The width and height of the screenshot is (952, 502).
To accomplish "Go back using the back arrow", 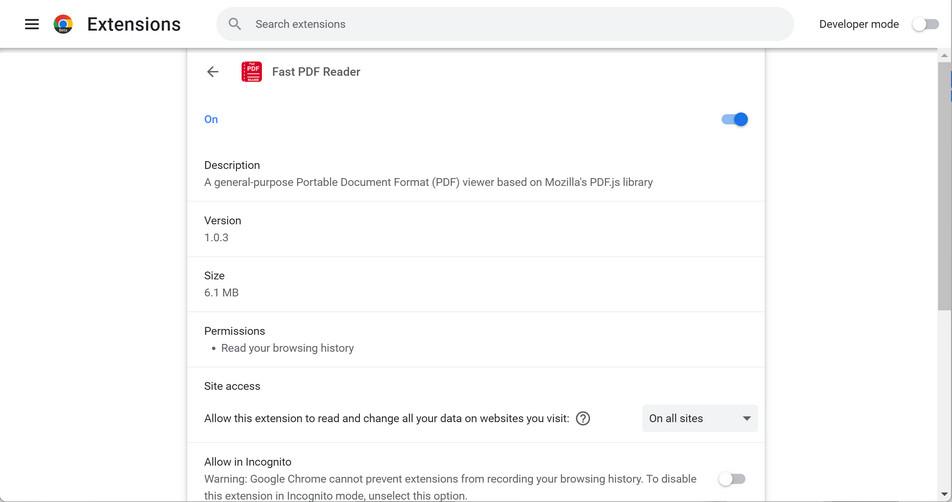I will [x=213, y=72].
